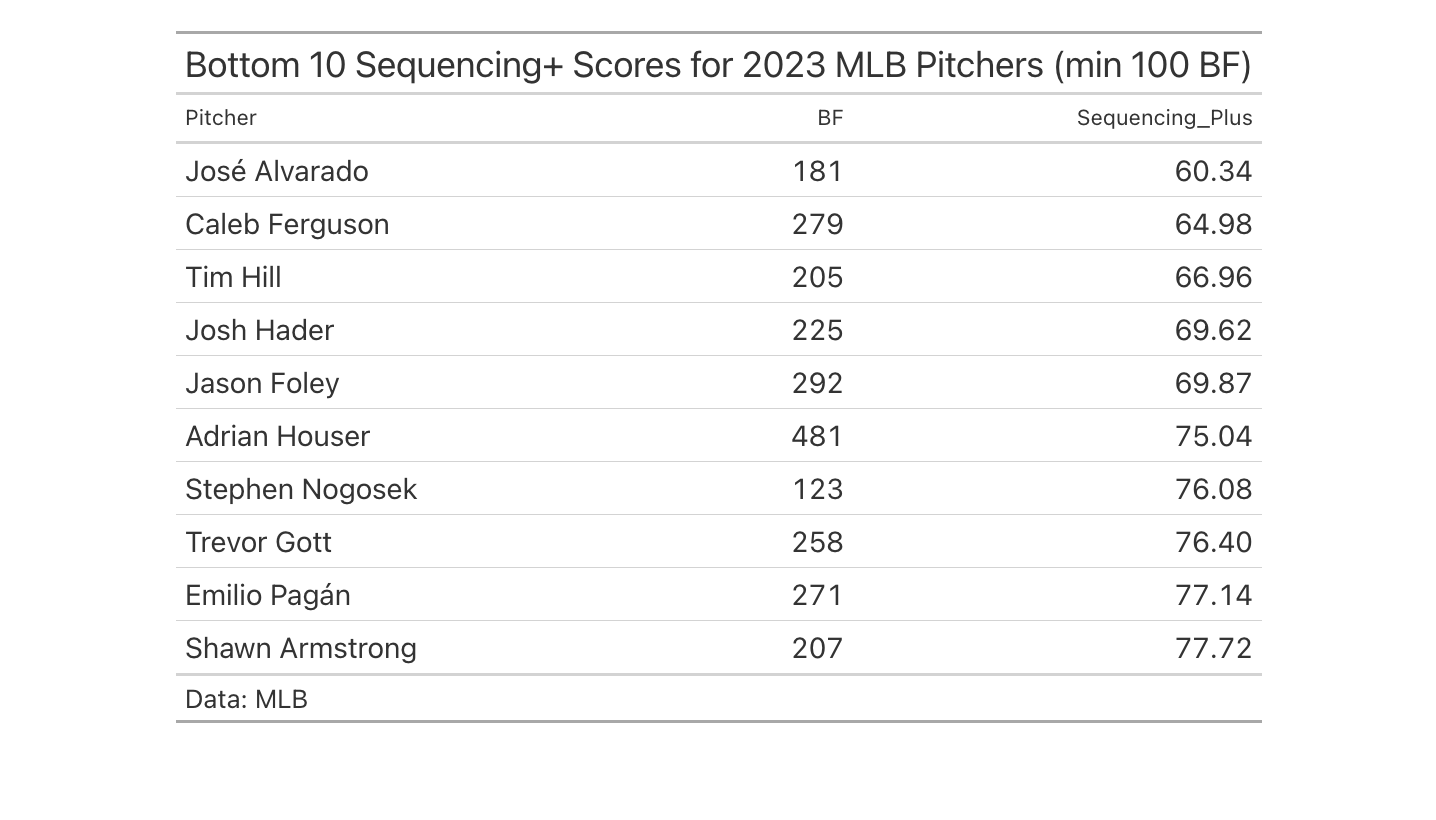This screenshot has height=820, width=1436.
Task: Select the 69.87 score cell
Action: [x=1213, y=383]
